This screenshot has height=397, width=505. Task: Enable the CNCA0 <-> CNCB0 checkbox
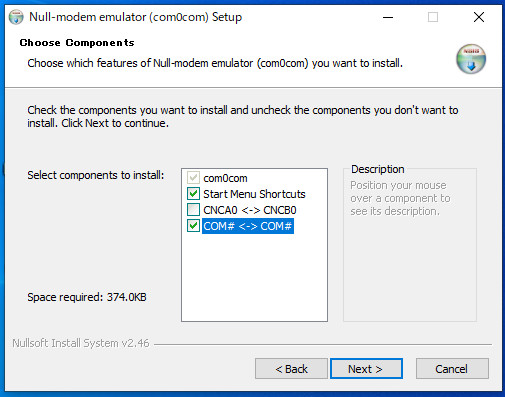(x=193, y=210)
